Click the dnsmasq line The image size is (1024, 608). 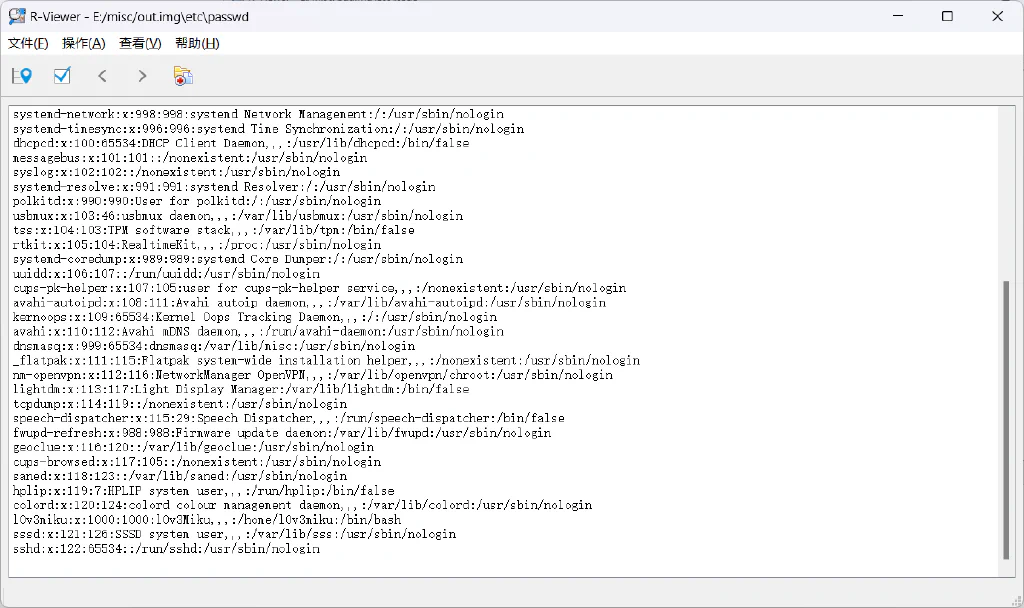pos(214,346)
